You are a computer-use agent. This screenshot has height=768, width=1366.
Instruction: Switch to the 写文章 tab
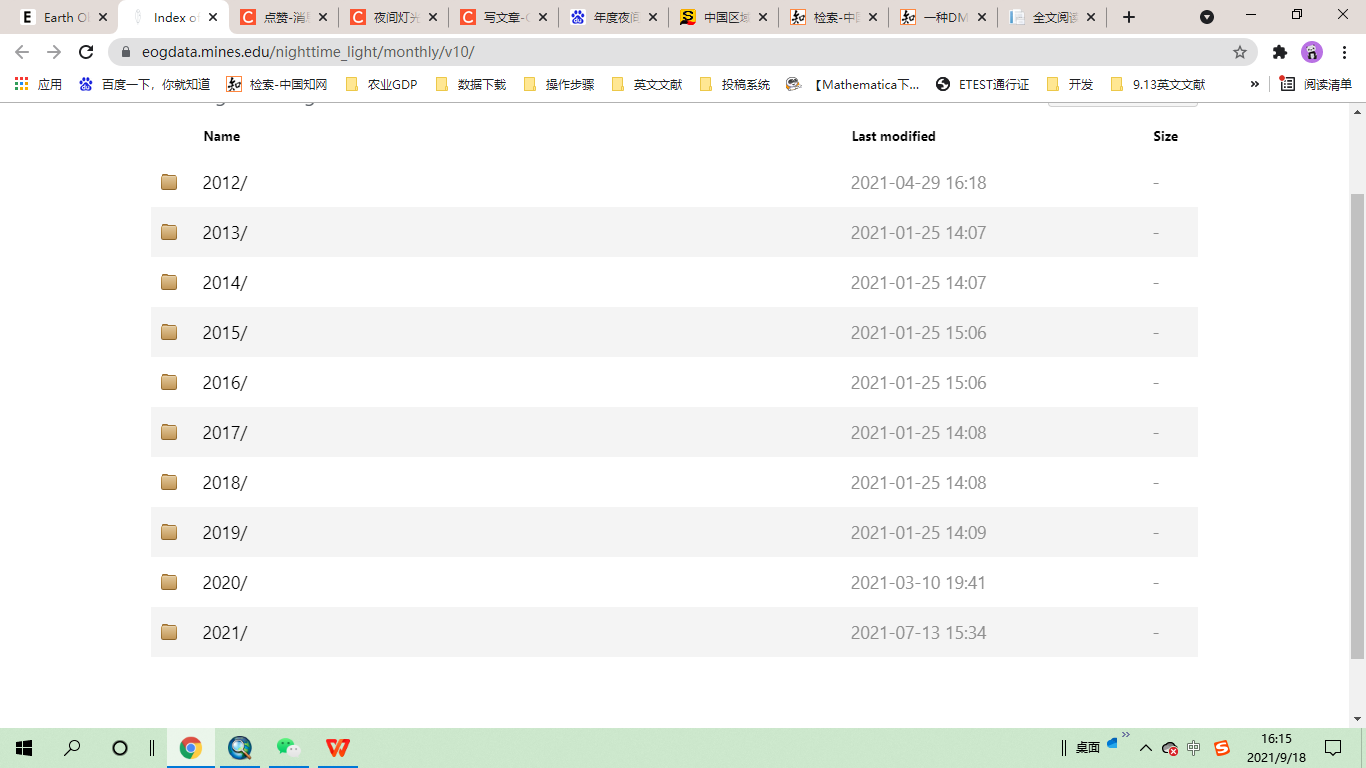[504, 17]
